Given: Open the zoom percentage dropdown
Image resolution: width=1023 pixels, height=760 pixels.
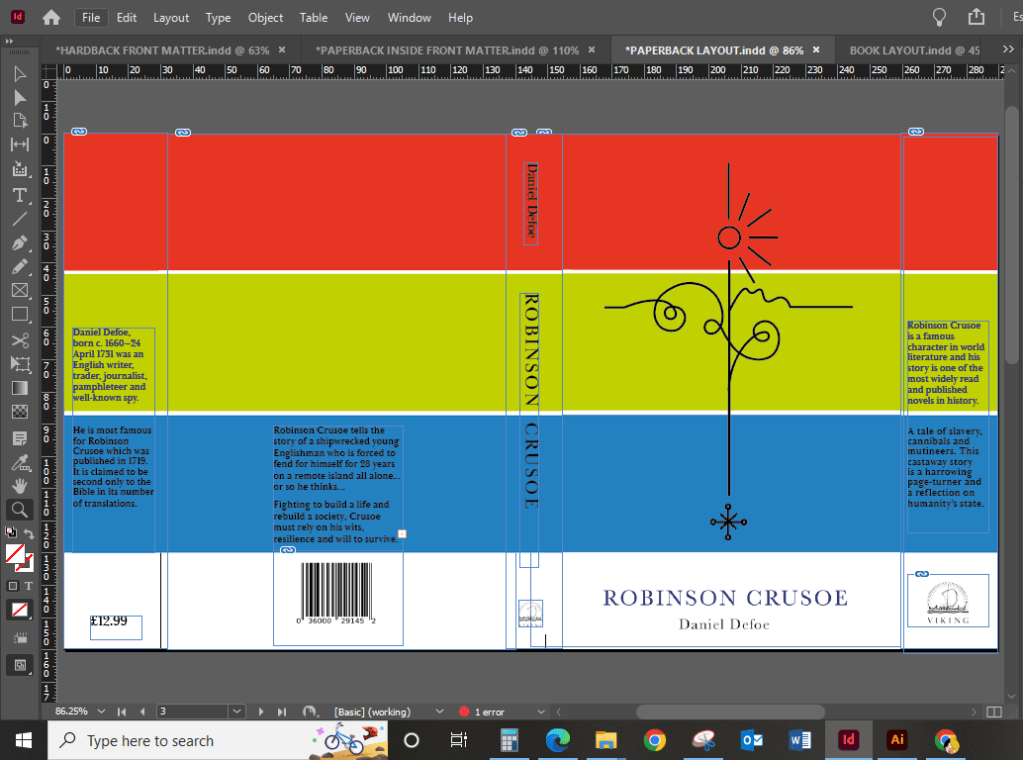Looking at the screenshot, I should [101, 711].
